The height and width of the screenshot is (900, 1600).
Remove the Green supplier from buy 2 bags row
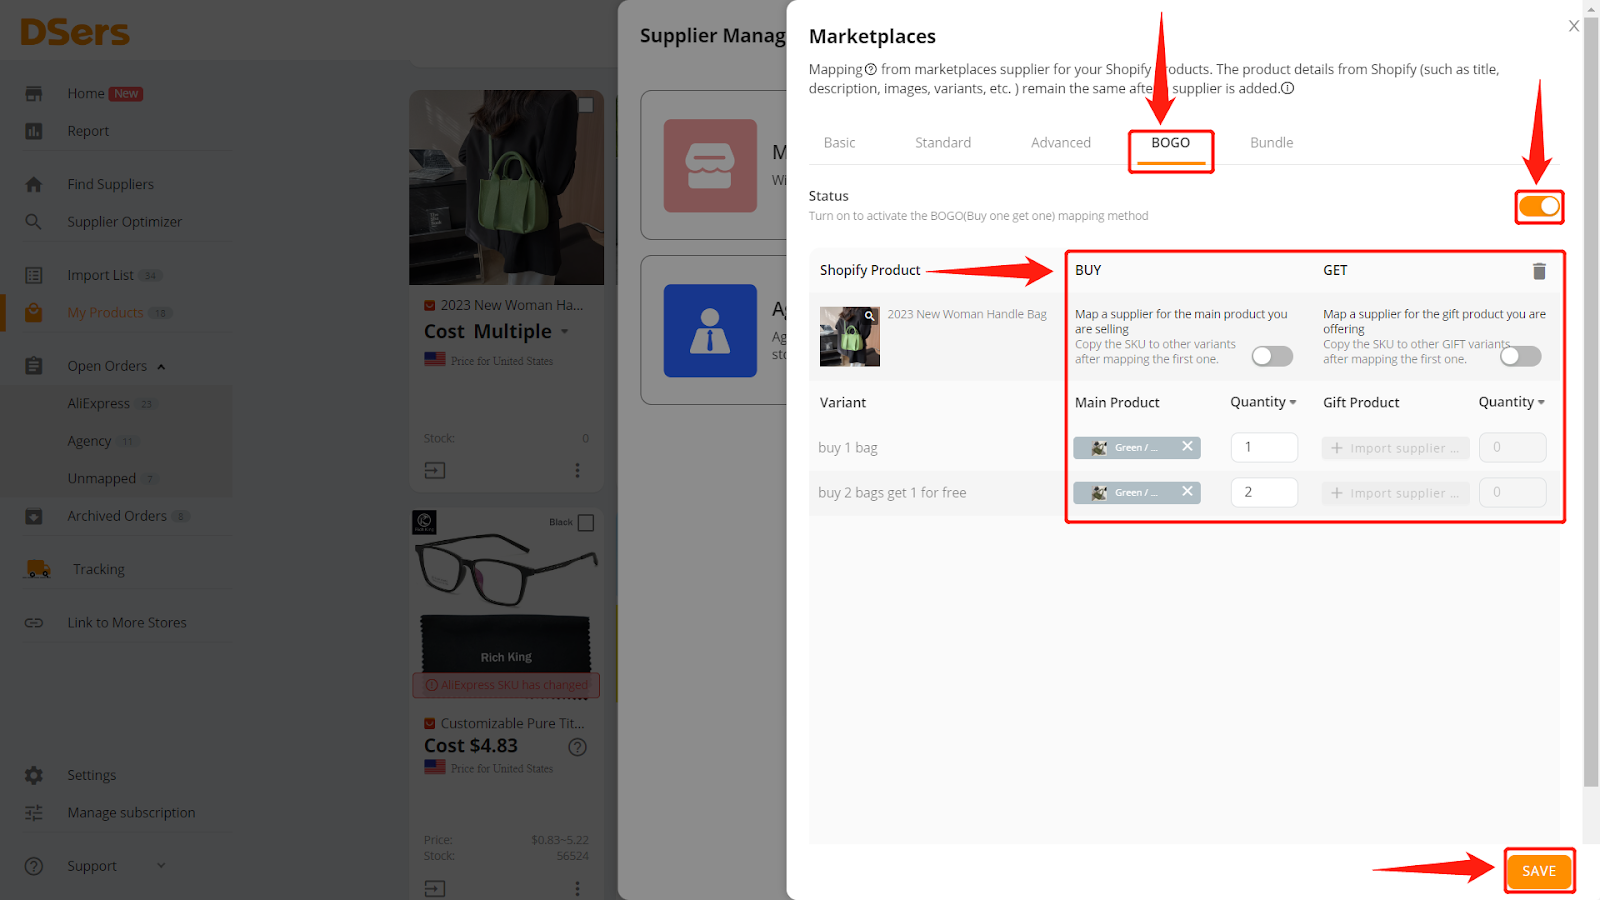[x=1187, y=492]
